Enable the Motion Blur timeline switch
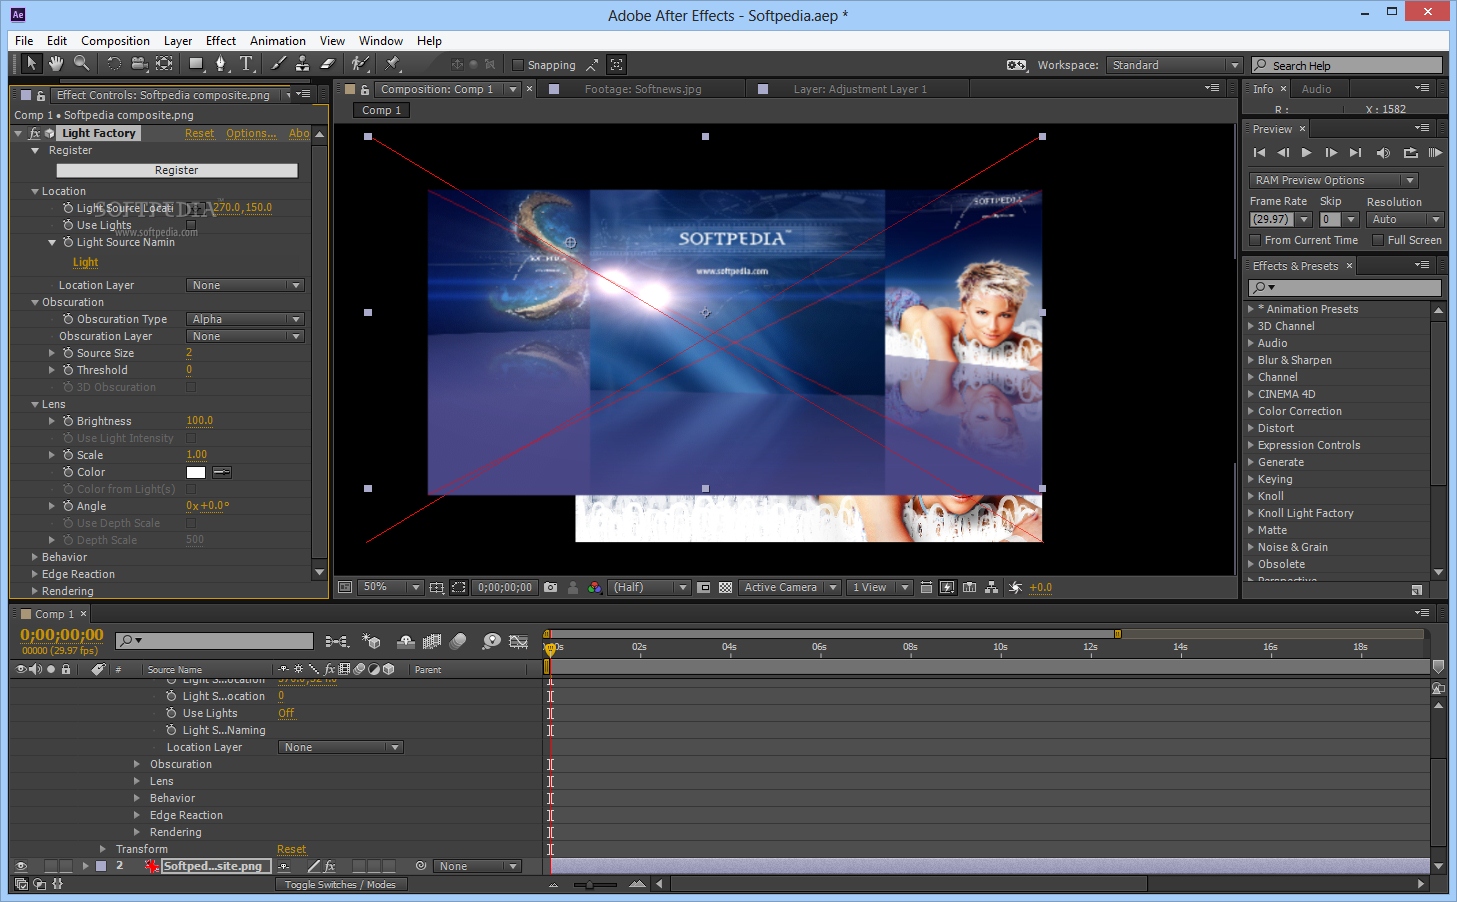The width and height of the screenshot is (1457, 902). click(x=458, y=641)
